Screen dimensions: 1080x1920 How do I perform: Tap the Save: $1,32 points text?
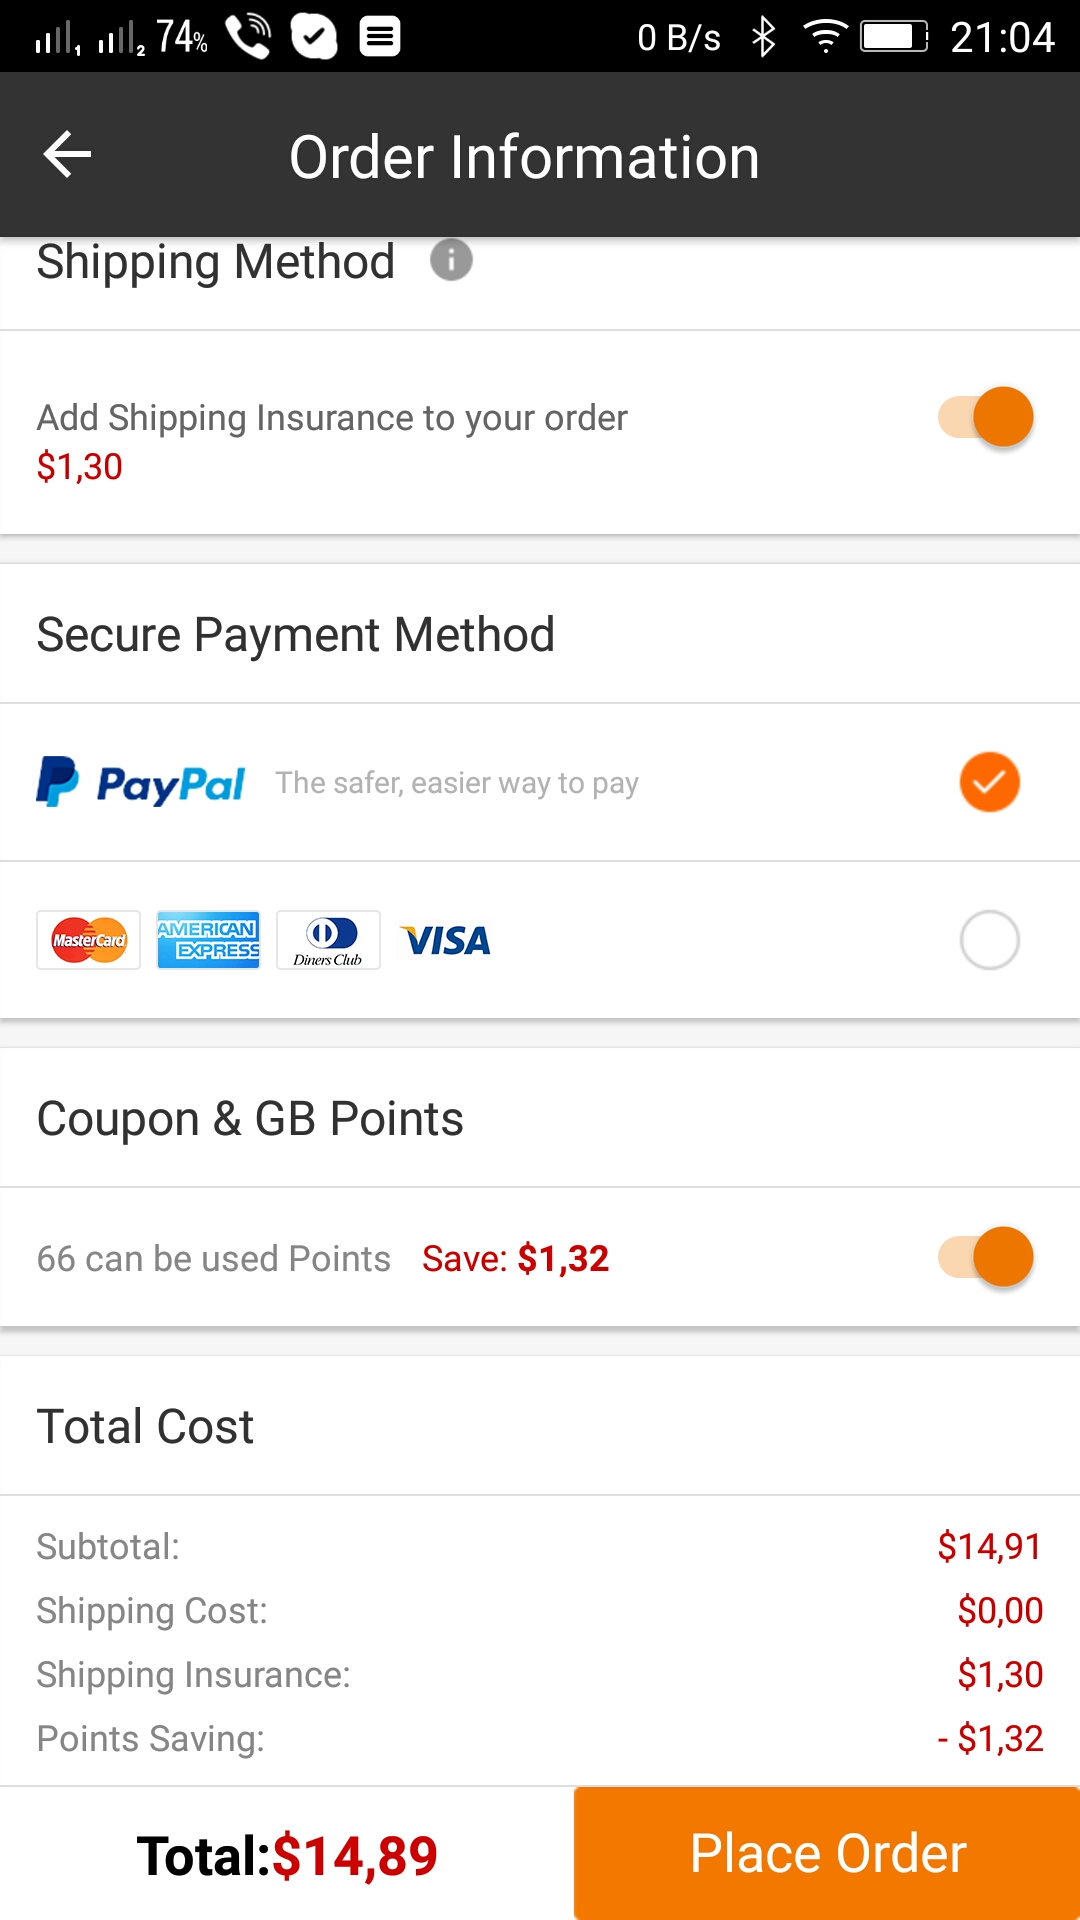click(x=515, y=1259)
